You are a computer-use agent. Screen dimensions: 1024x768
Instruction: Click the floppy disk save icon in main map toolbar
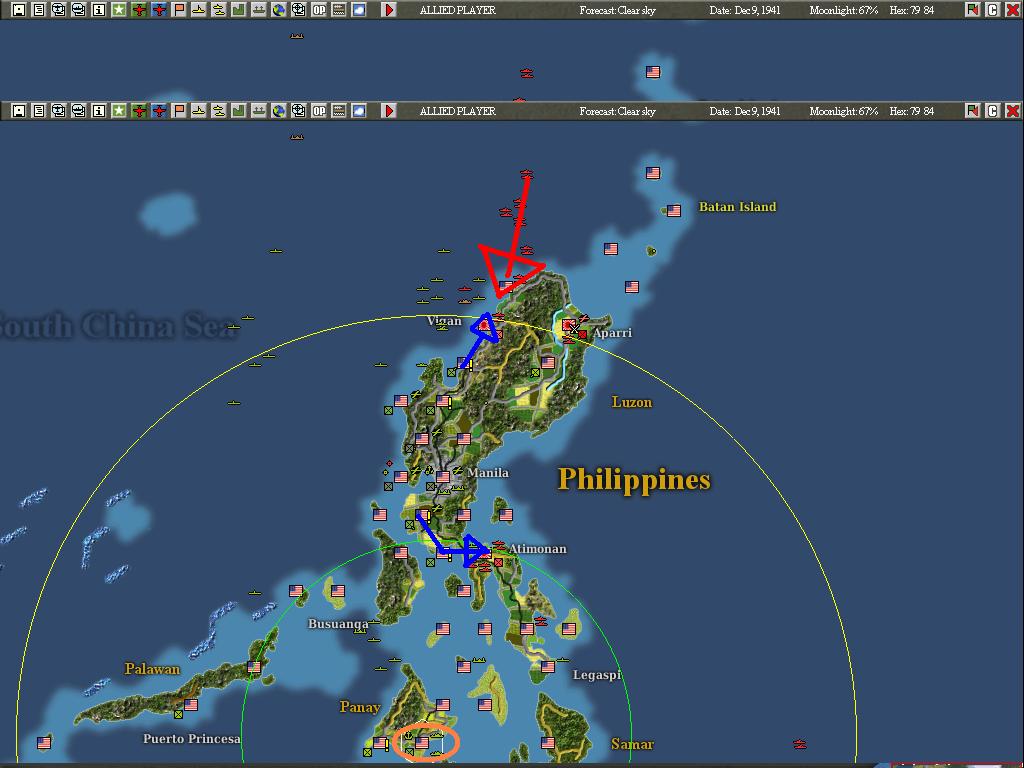tap(19, 111)
